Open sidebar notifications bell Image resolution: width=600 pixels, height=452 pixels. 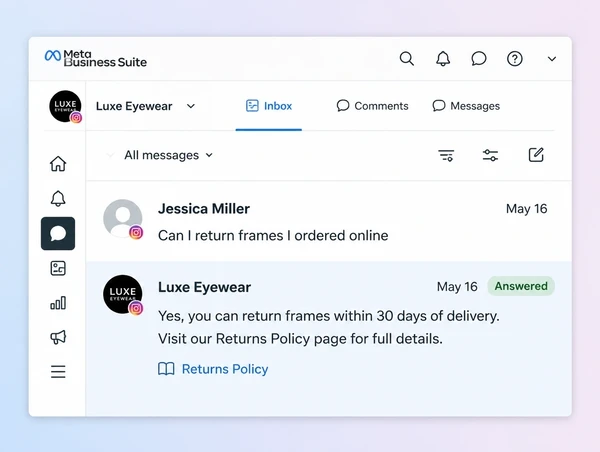pos(58,199)
